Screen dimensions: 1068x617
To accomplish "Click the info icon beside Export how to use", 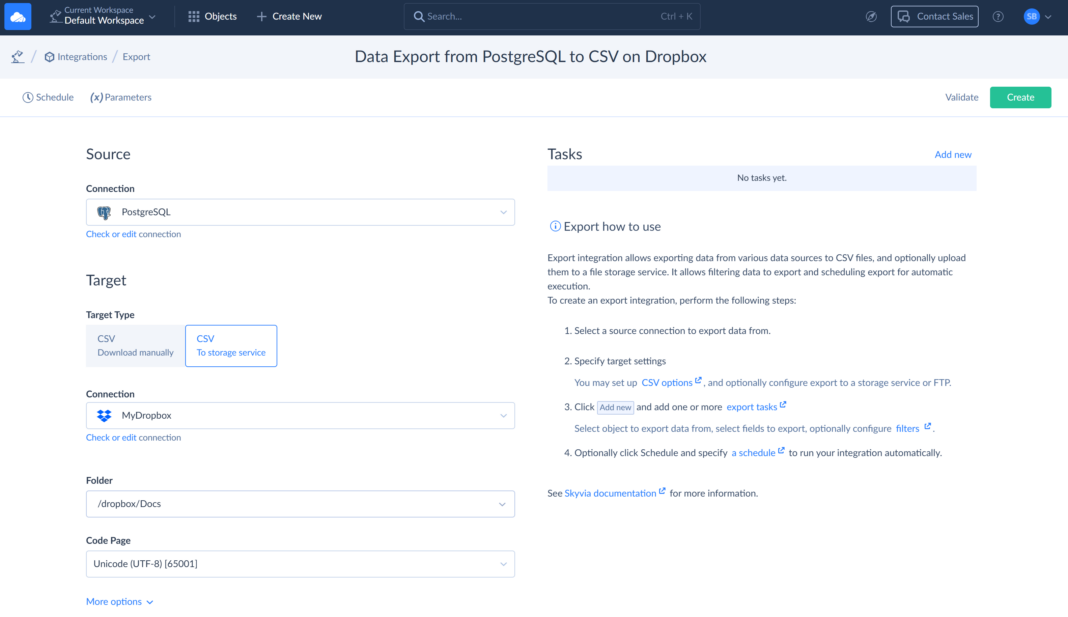I will 553,226.
